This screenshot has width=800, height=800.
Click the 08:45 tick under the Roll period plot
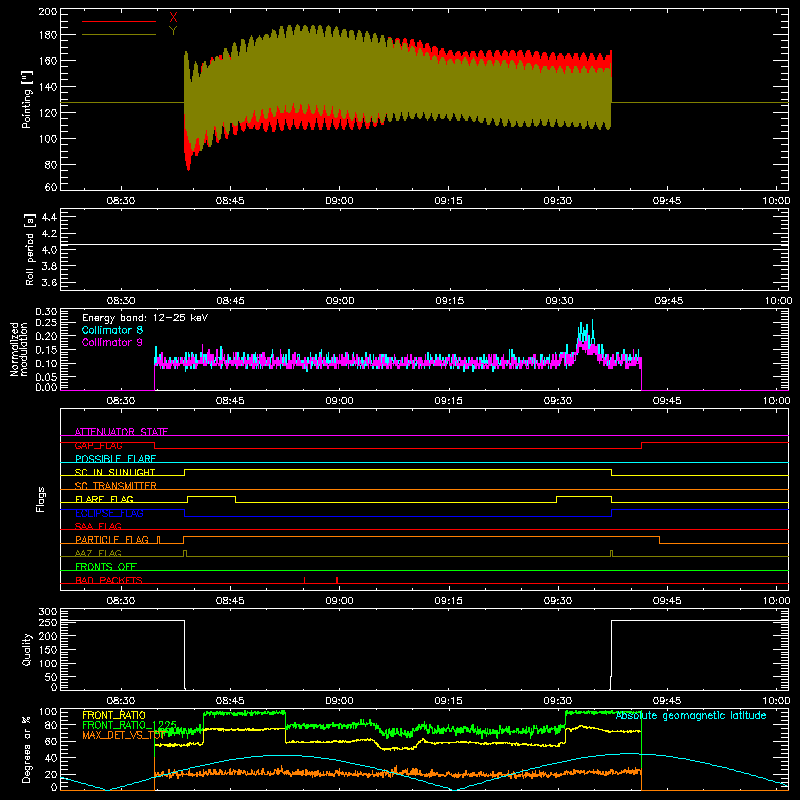click(x=230, y=301)
